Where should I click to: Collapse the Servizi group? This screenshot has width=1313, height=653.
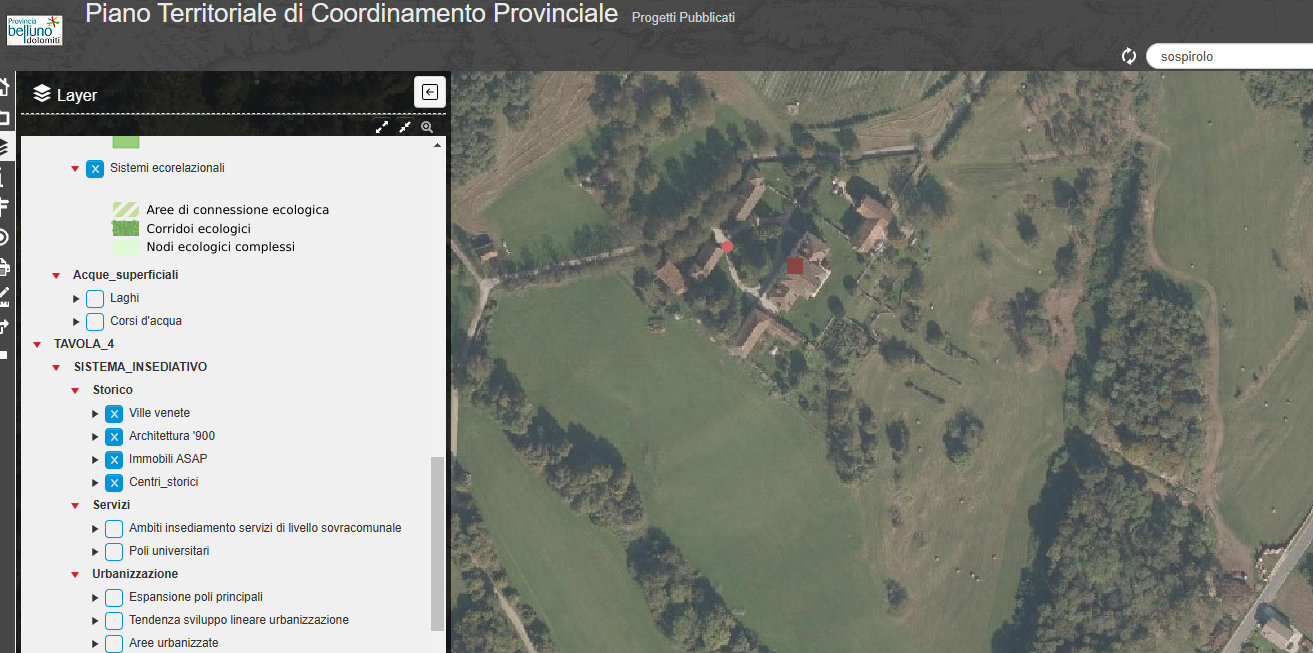click(75, 506)
